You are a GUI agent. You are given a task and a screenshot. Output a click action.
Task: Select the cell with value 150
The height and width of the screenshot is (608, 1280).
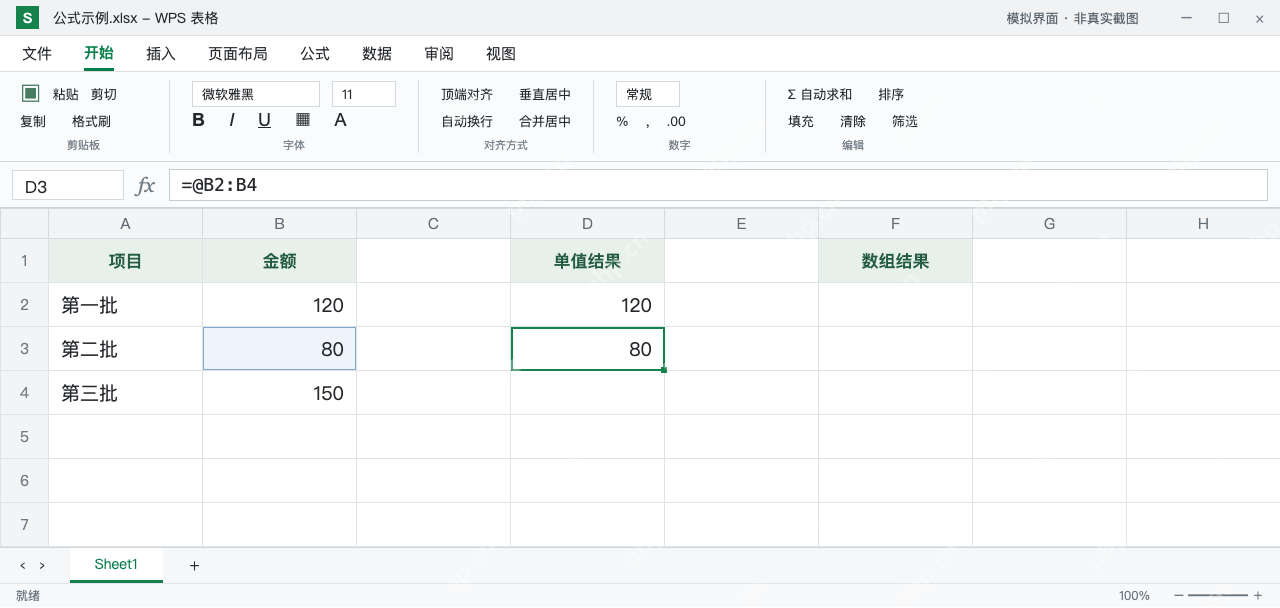coord(280,393)
